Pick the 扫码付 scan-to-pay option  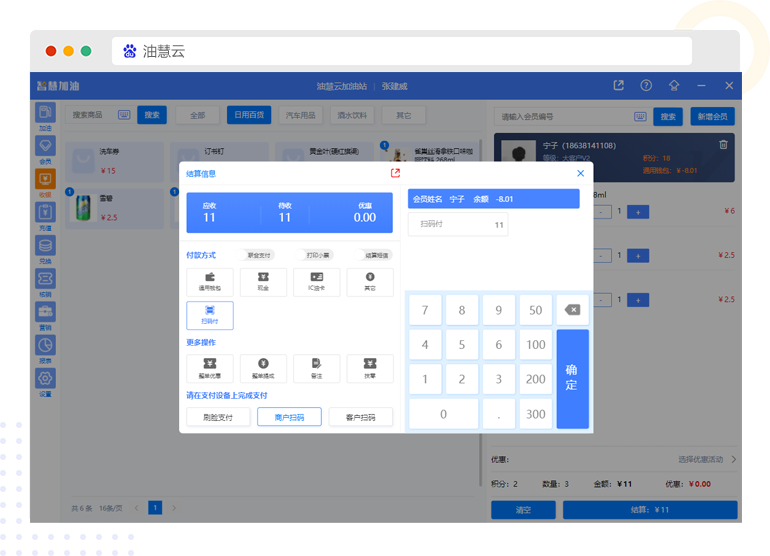tap(210, 315)
